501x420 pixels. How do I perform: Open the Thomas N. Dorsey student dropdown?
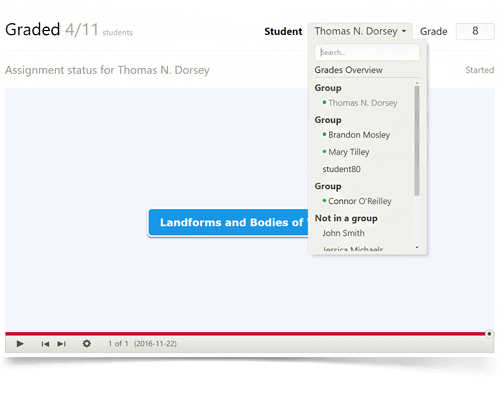point(360,31)
